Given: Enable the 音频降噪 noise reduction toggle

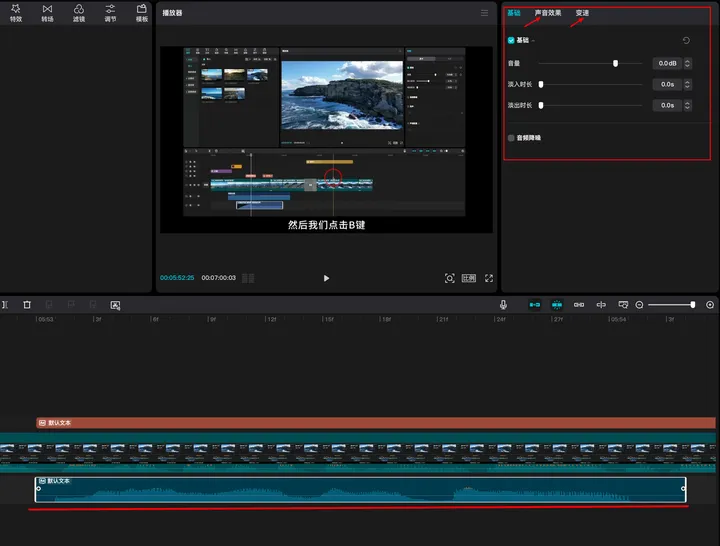Looking at the screenshot, I should pyautogui.click(x=511, y=138).
